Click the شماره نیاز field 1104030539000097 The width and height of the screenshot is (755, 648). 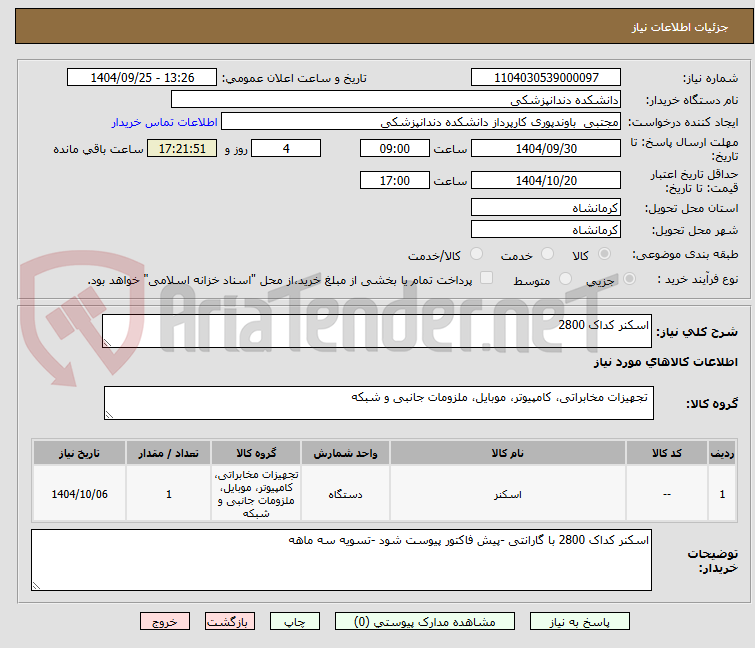(x=546, y=78)
